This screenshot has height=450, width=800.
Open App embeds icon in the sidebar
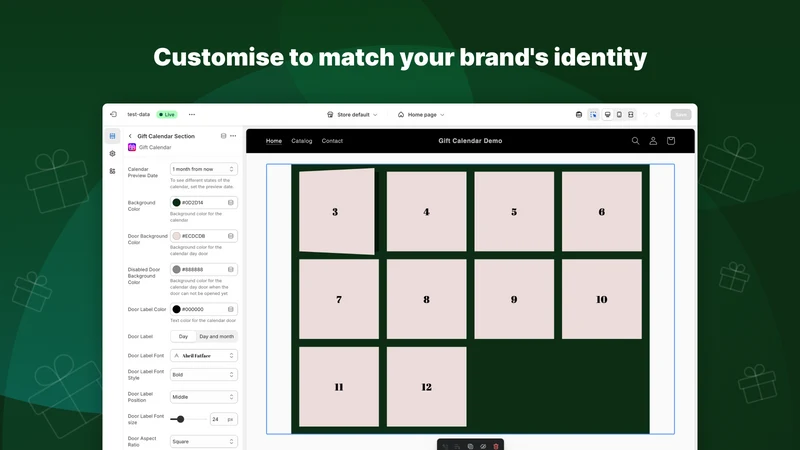pyautogui.click(x=112, y=171)
